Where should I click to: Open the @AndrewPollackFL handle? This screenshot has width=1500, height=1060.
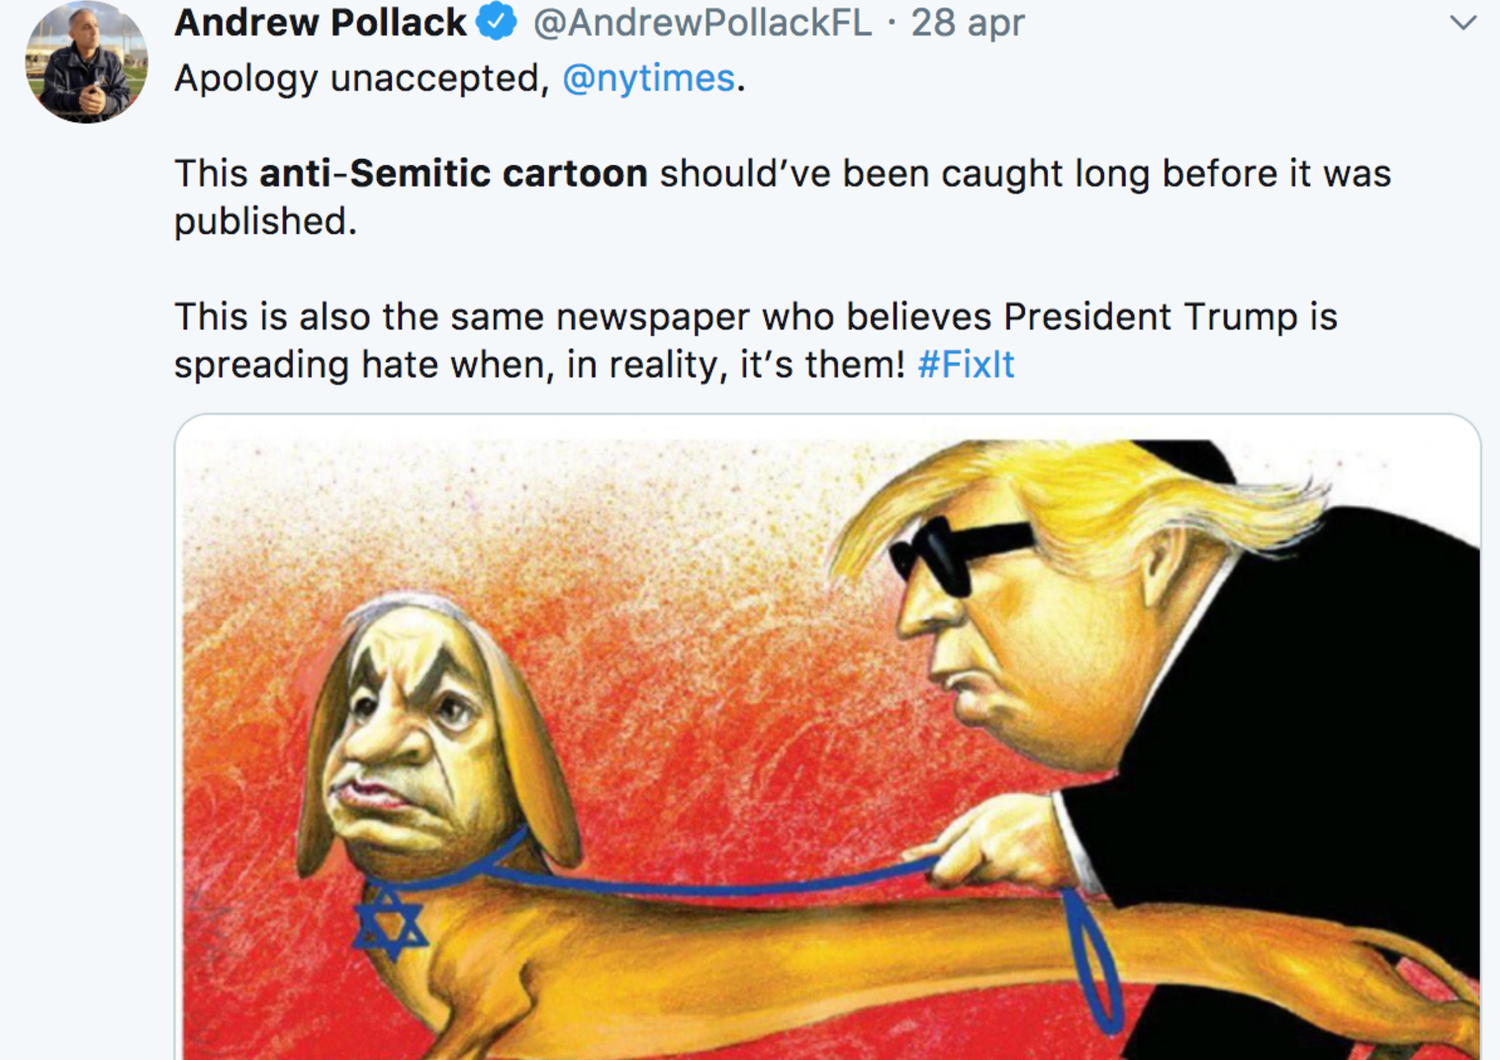tap(702, 22)
